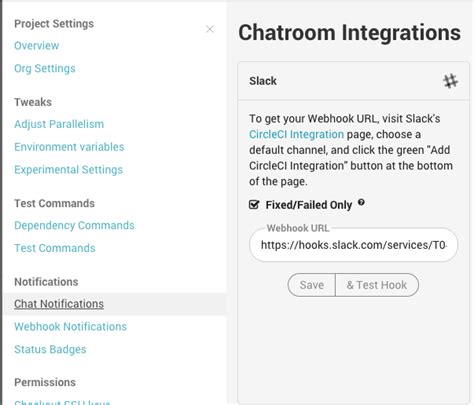Click the Slack hash logo icon
The image size is (474, 405).
pos(450,81)
